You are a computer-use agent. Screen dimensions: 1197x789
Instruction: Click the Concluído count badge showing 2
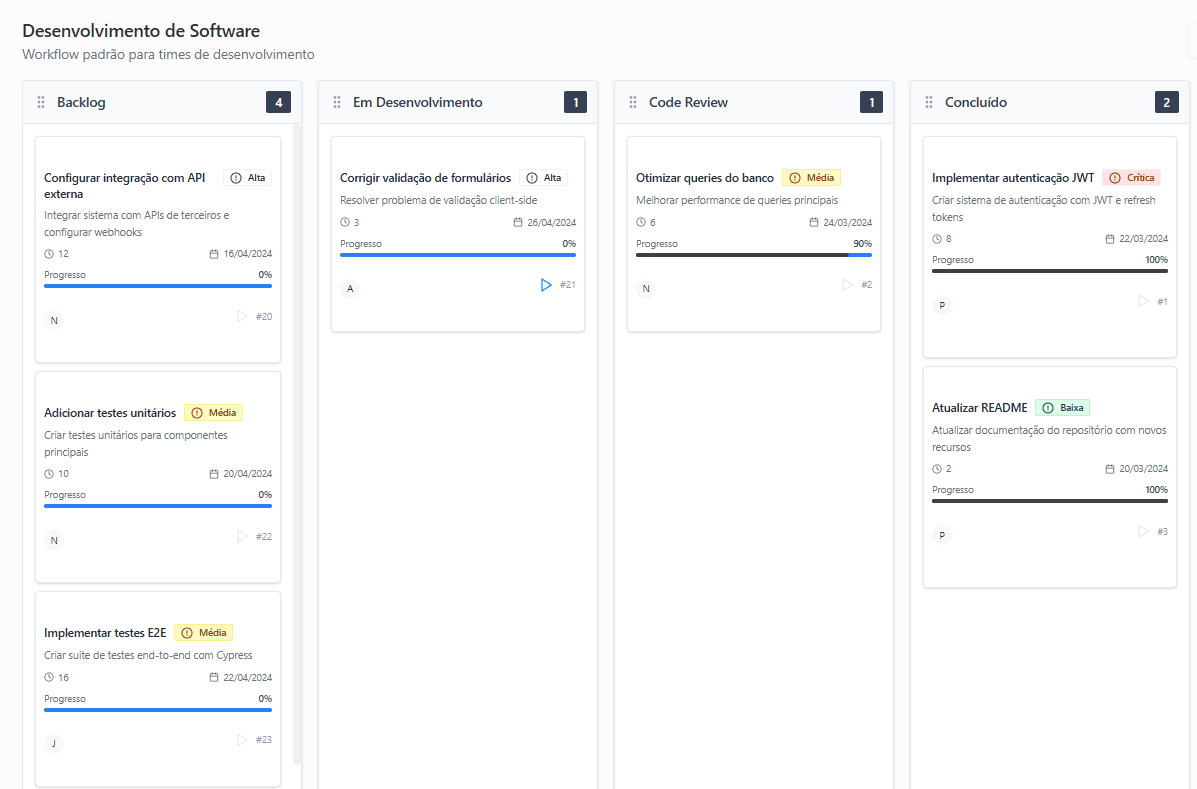click(1167, 101)
